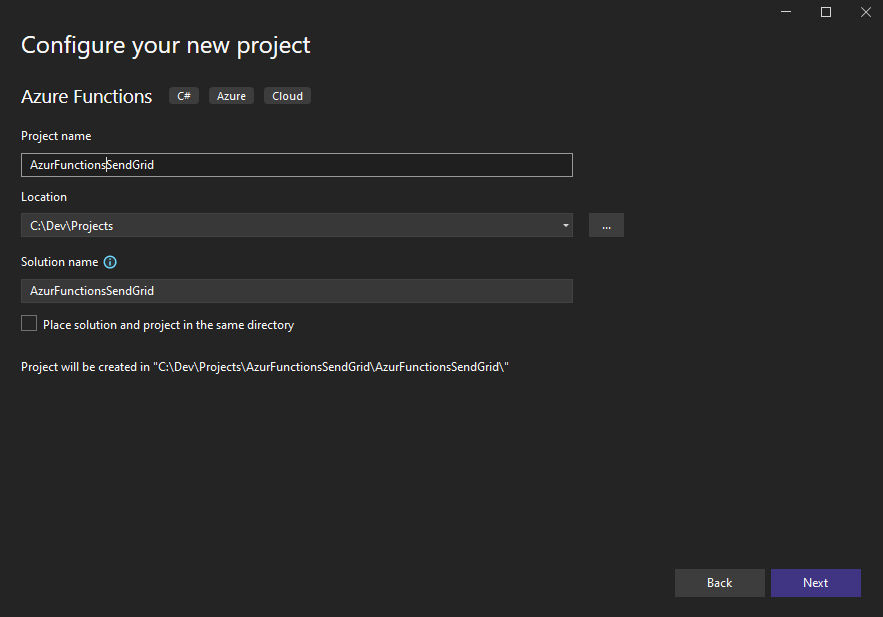883x617 pixels.
Task: Select the C# language tag
Action: 183,95
